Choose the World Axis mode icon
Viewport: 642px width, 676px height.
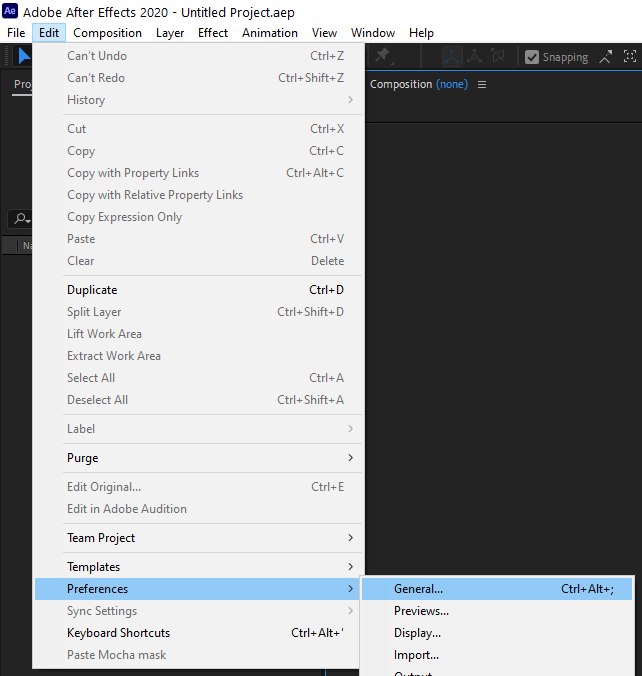[x=475, y=56]
